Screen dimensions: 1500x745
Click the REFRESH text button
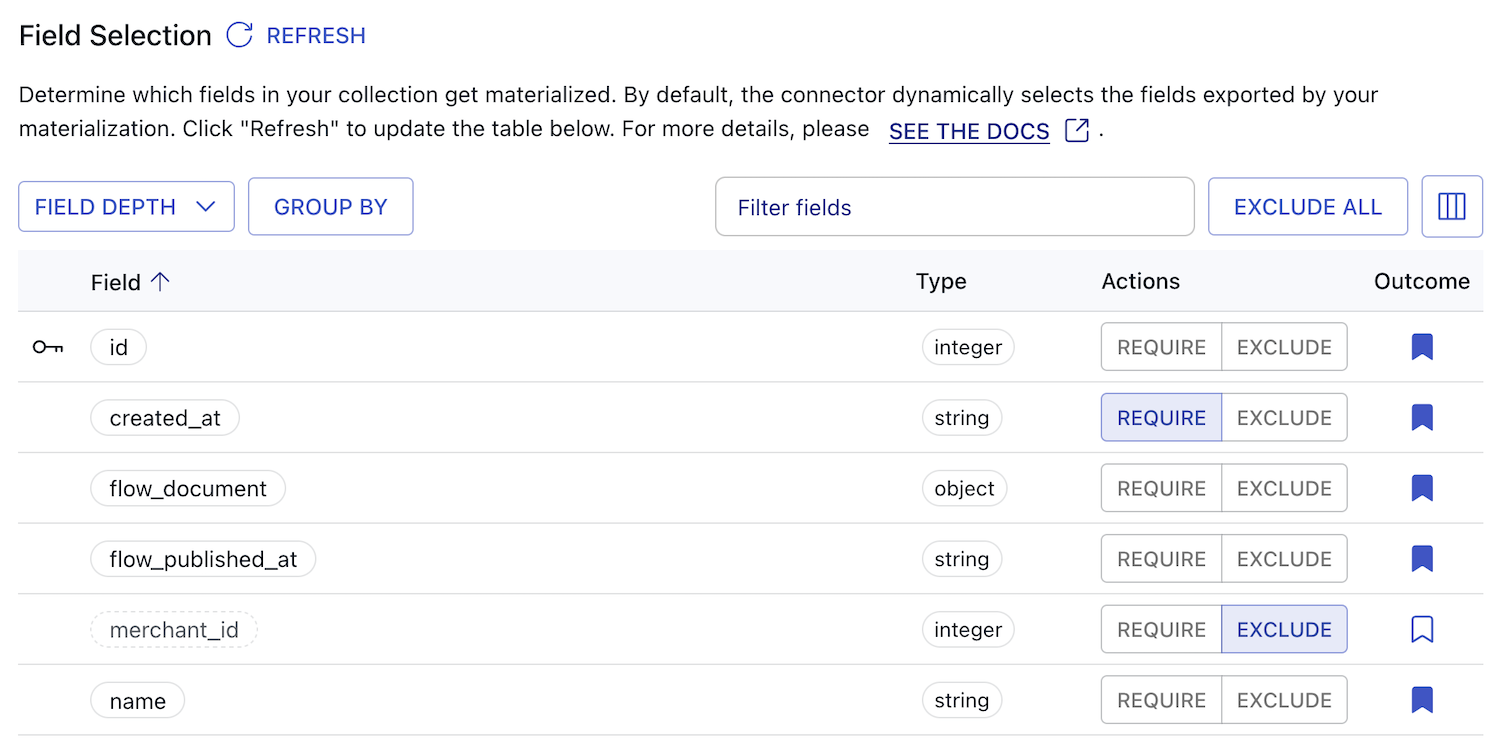pyautogui.click(x=315, y=35)
